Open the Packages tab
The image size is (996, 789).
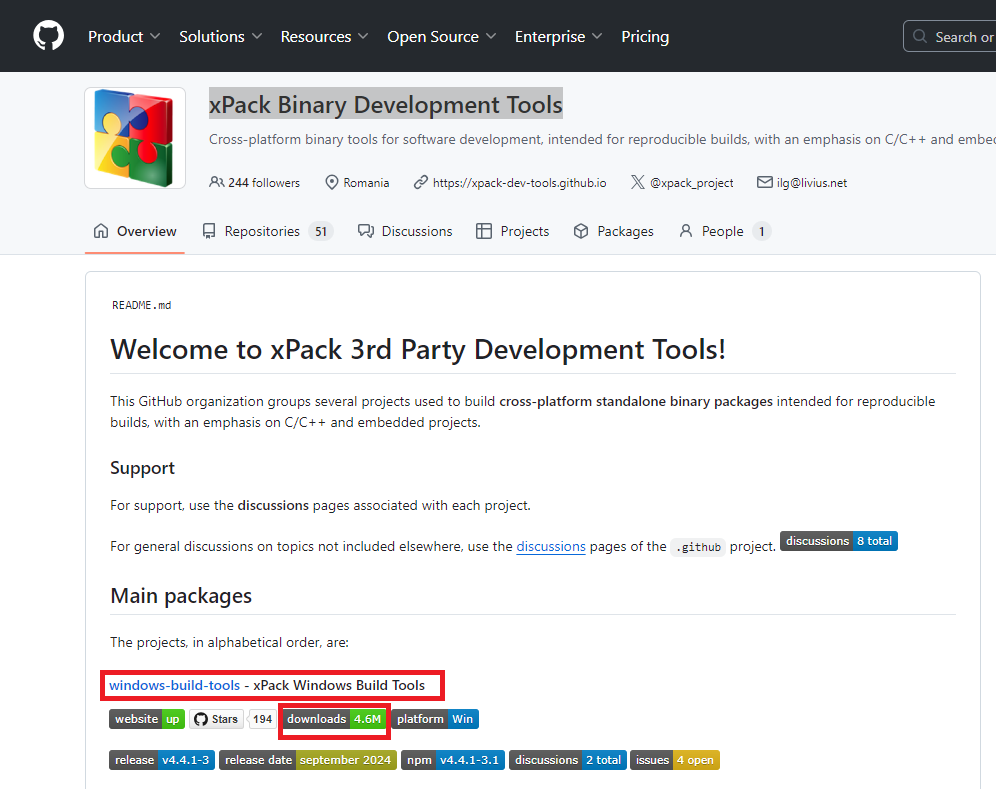(613, 231)
